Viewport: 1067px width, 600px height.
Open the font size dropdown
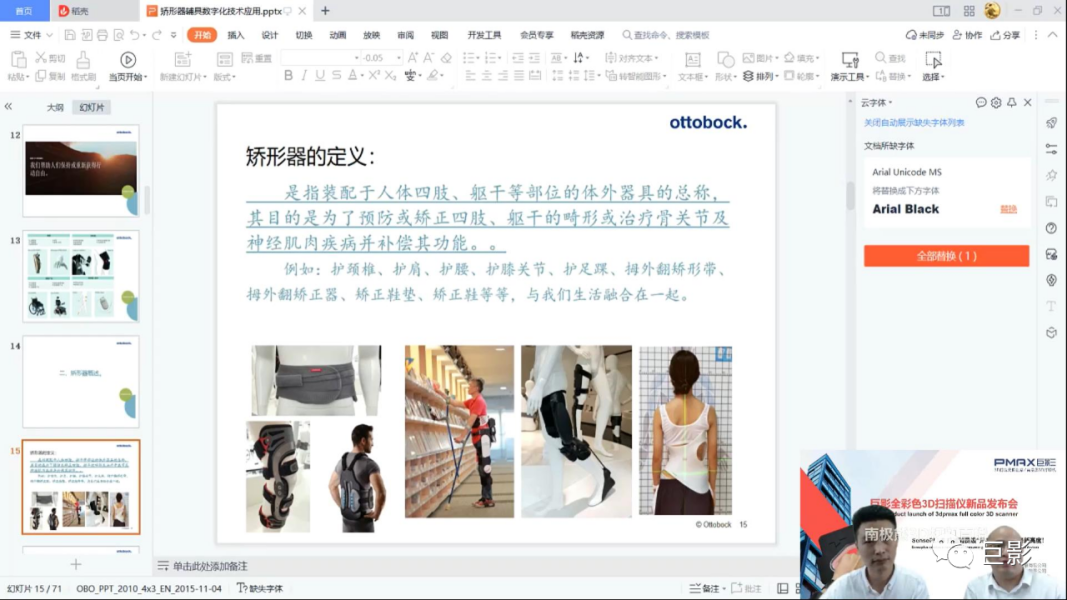398,58
